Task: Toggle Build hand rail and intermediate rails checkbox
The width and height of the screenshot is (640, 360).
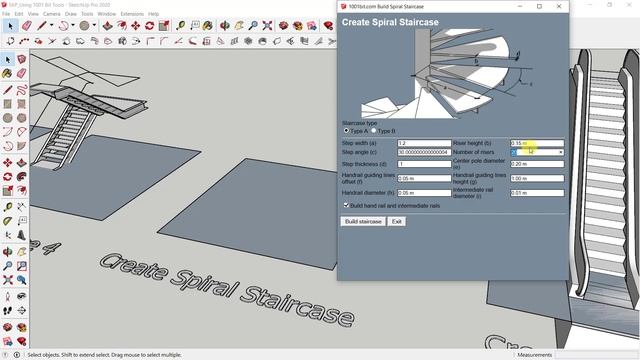Action: click(x=346, y=205)
